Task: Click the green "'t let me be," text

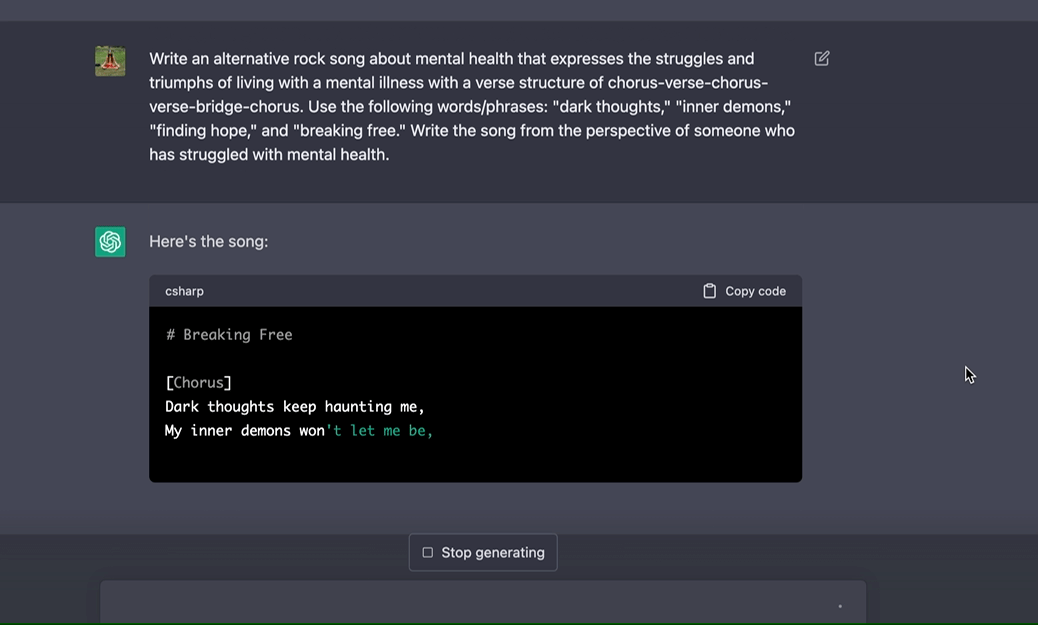Action: pos(380,431)
